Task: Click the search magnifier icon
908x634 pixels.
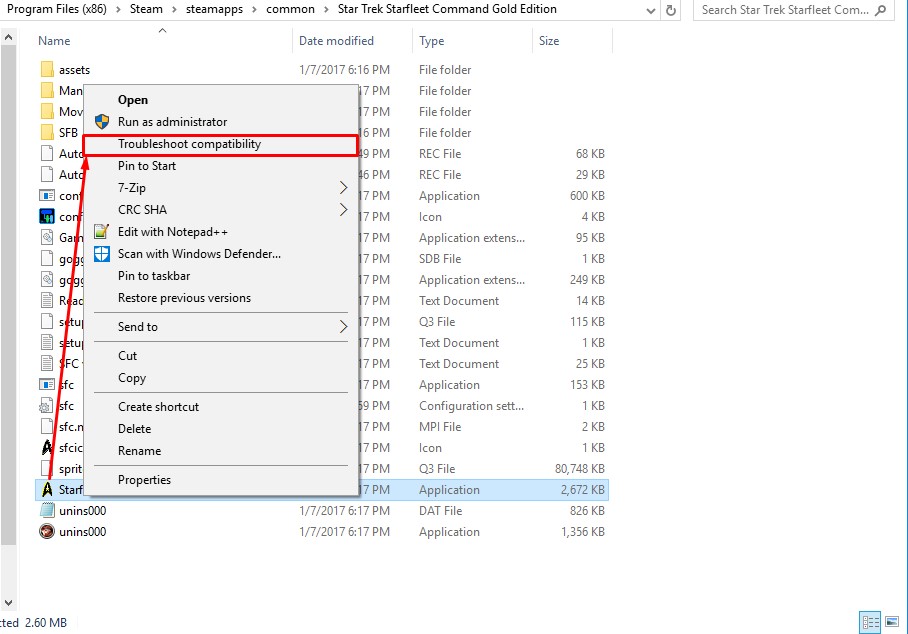Action: tap(880, 10)
